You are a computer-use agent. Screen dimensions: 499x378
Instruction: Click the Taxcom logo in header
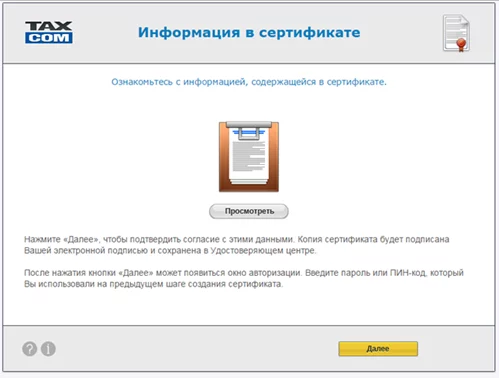pyautogui.click(x=49, y=32)
